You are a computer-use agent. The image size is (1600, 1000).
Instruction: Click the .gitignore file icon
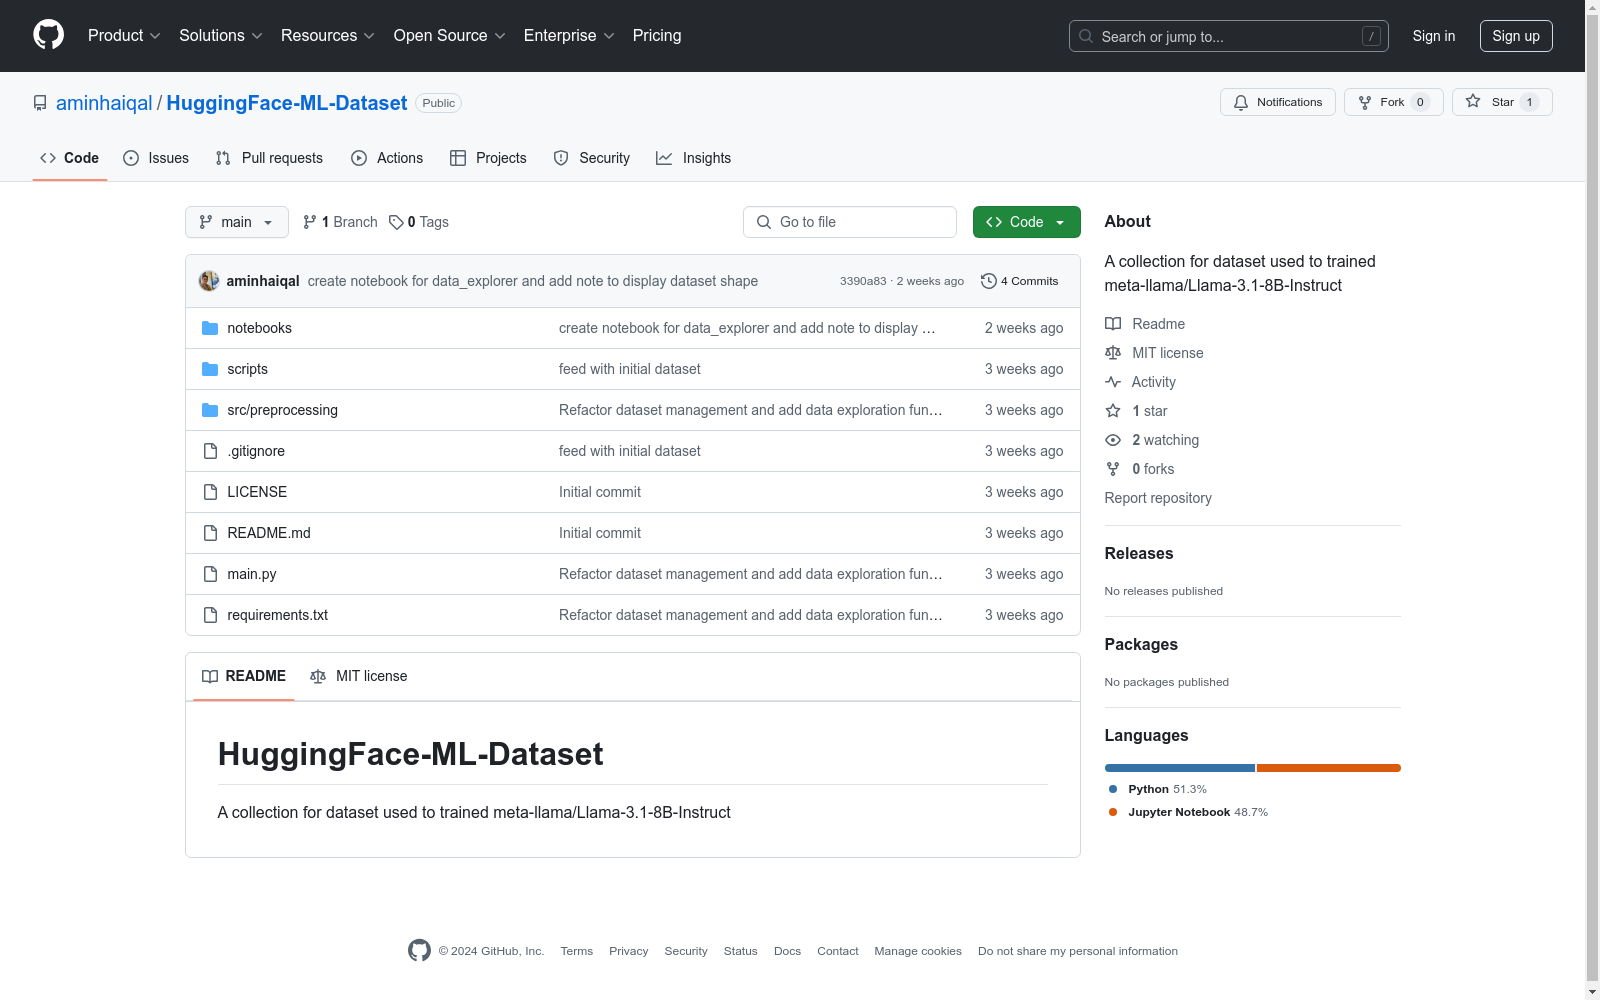tap(210, 451)
